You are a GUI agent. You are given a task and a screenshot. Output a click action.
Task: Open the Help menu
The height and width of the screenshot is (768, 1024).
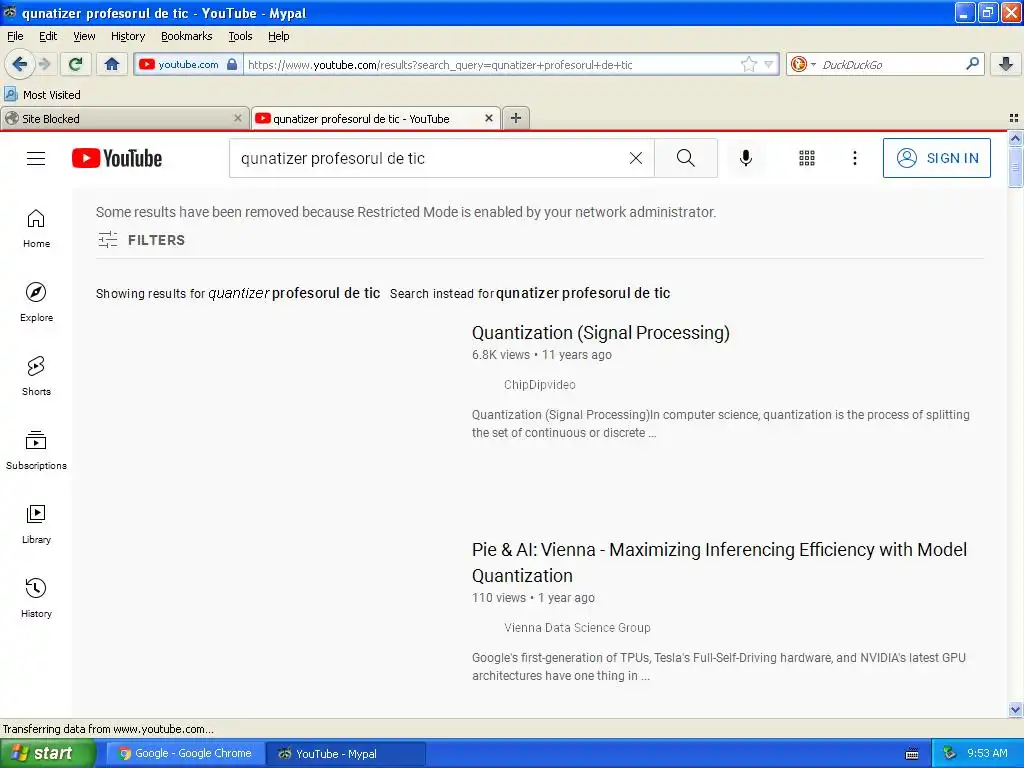tap(278, 36)
